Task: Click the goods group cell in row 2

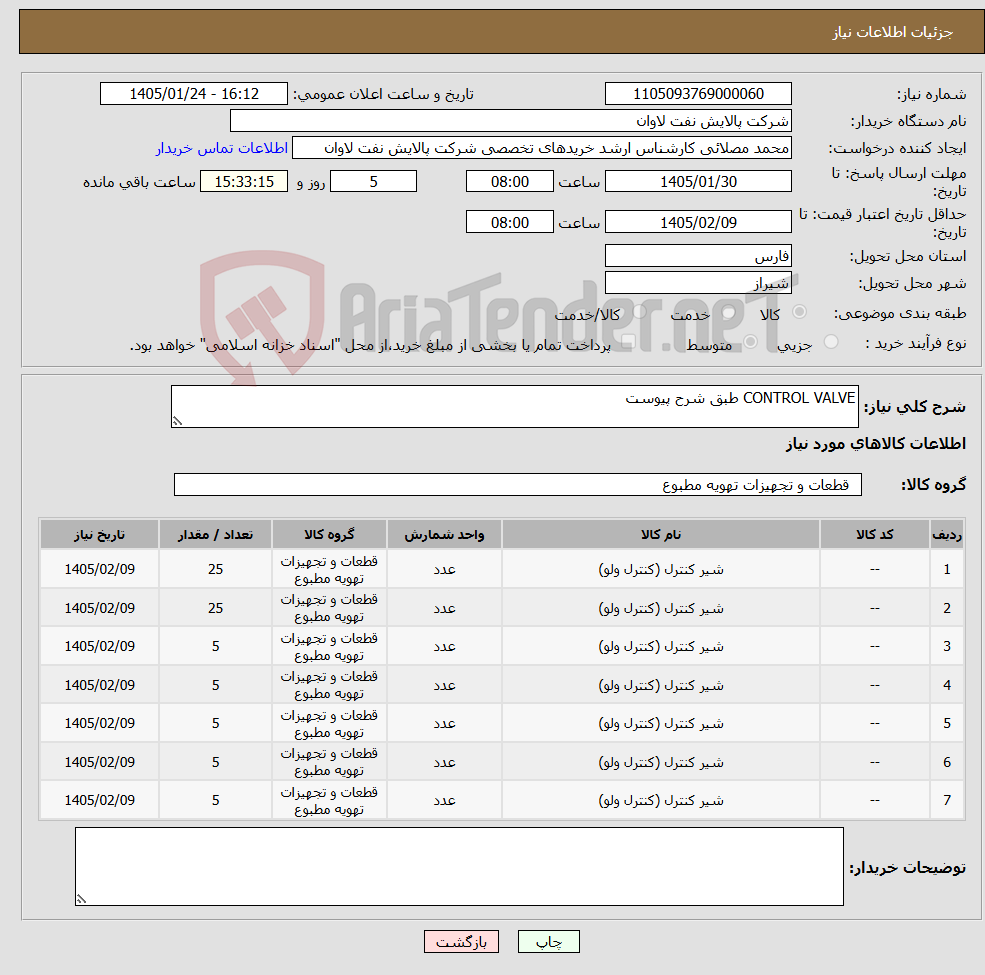Action: coord(329,608)
